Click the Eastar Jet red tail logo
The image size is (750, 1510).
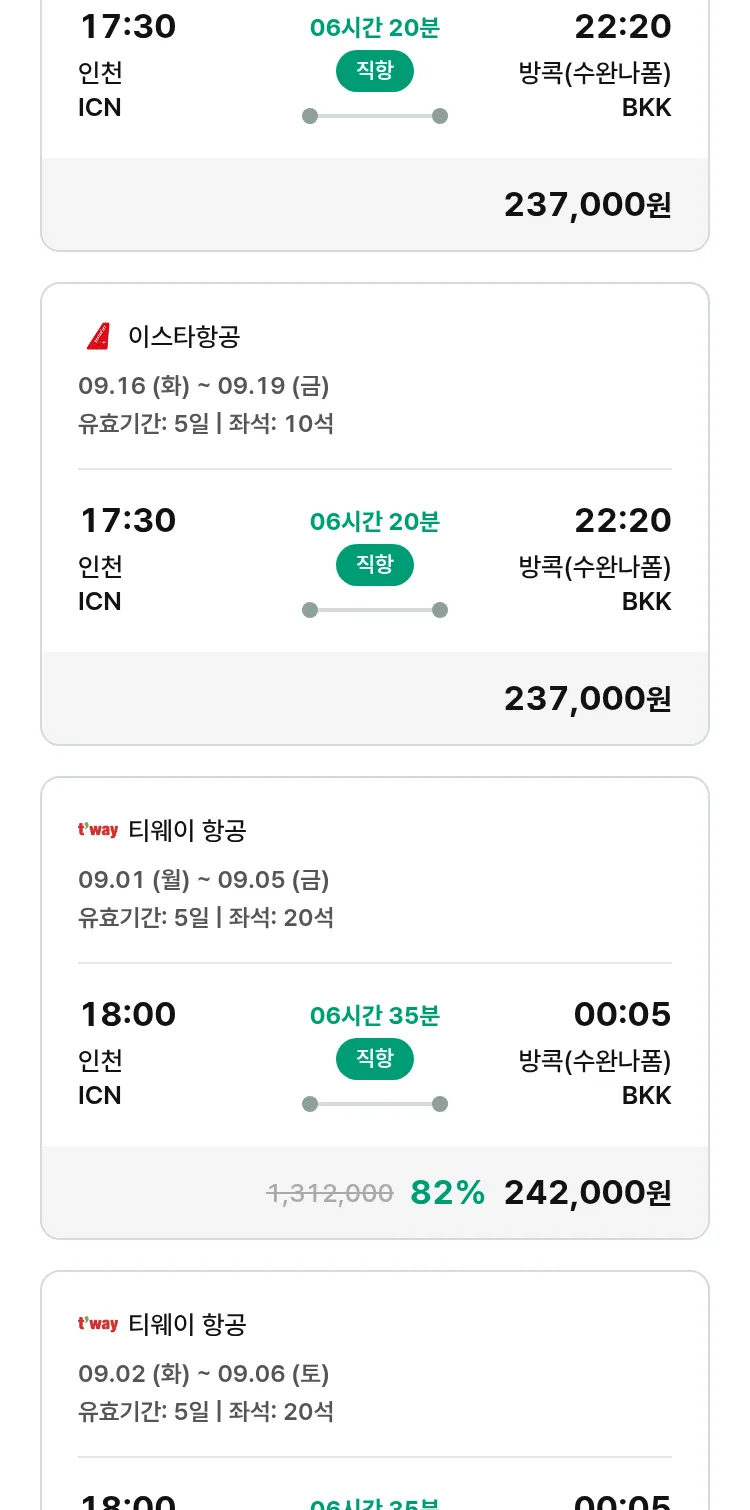[98, 337]
